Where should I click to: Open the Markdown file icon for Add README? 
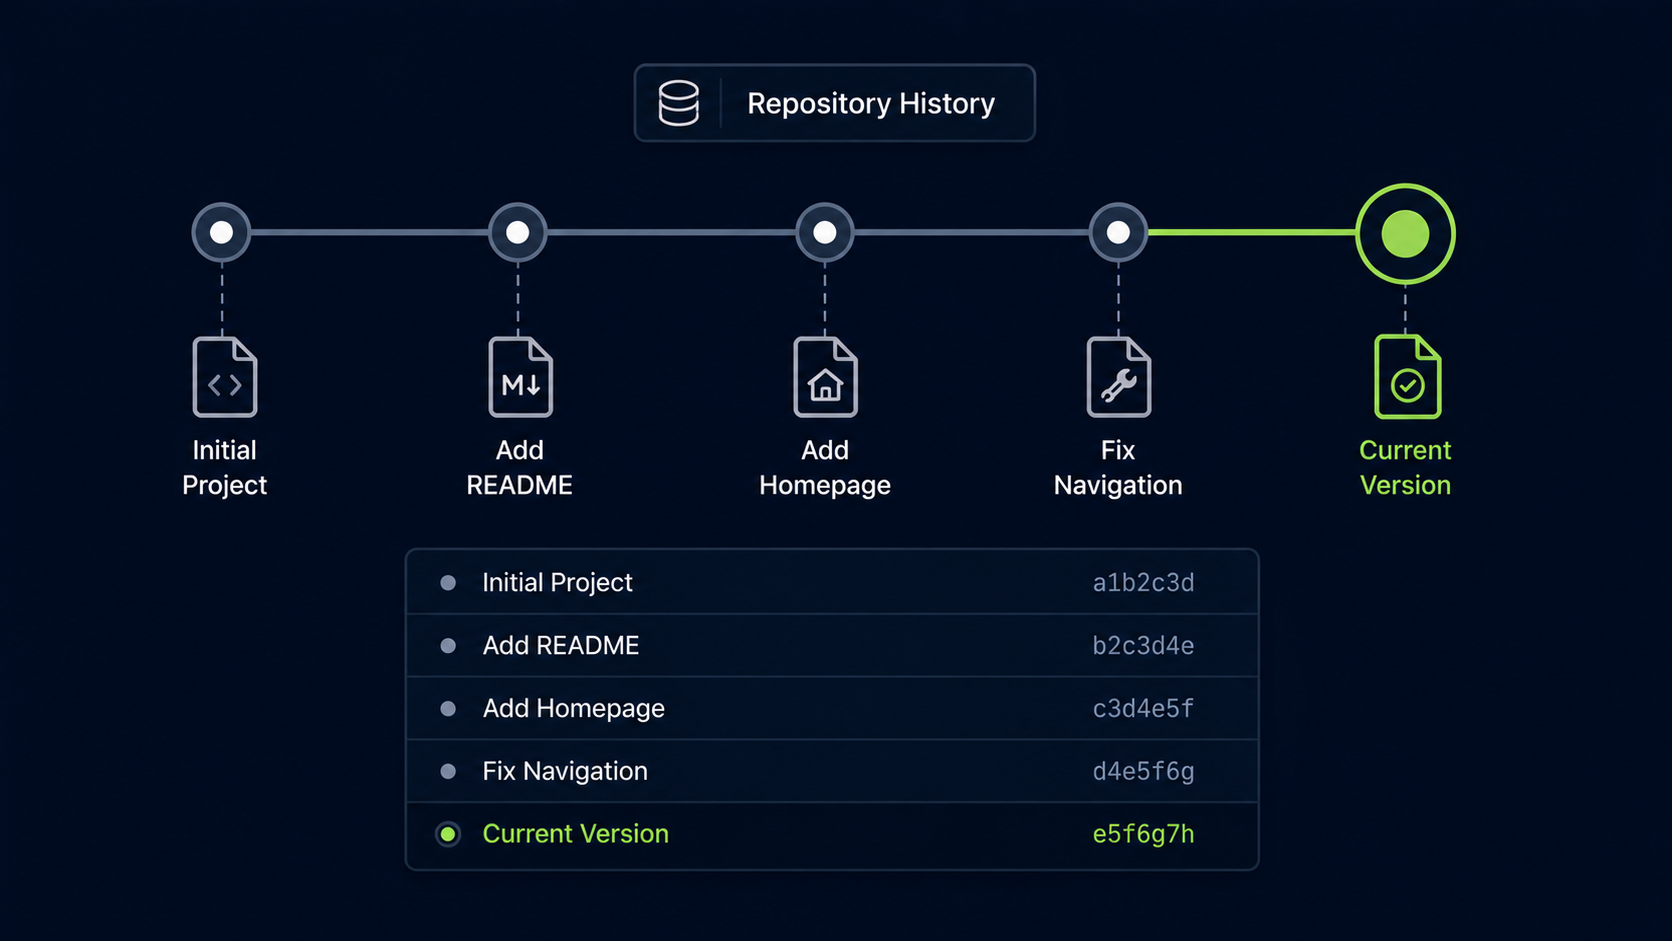pos(521,377)
